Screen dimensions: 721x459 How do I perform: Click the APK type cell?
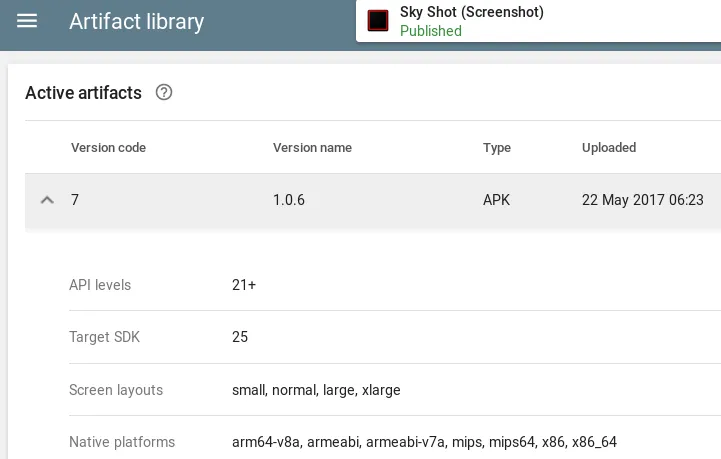coord(497,200)
